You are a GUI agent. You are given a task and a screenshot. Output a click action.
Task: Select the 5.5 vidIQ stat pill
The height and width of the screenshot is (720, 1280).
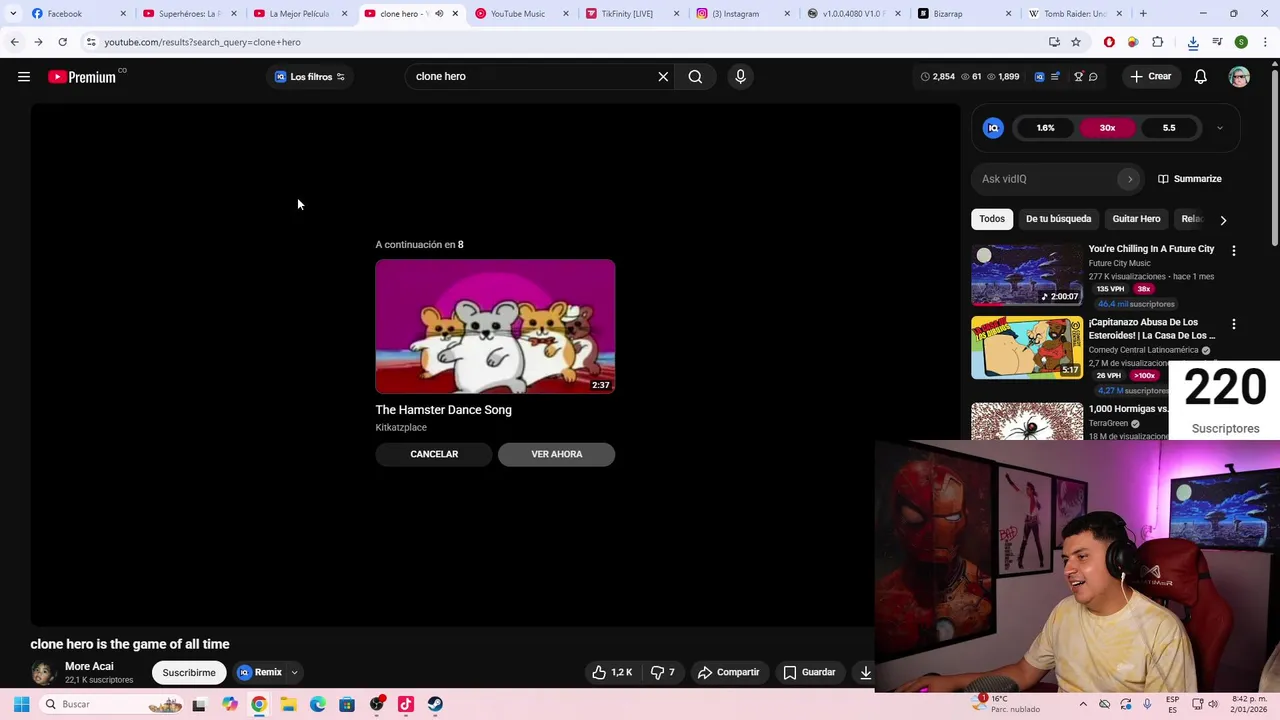(x=1169, y=128)
